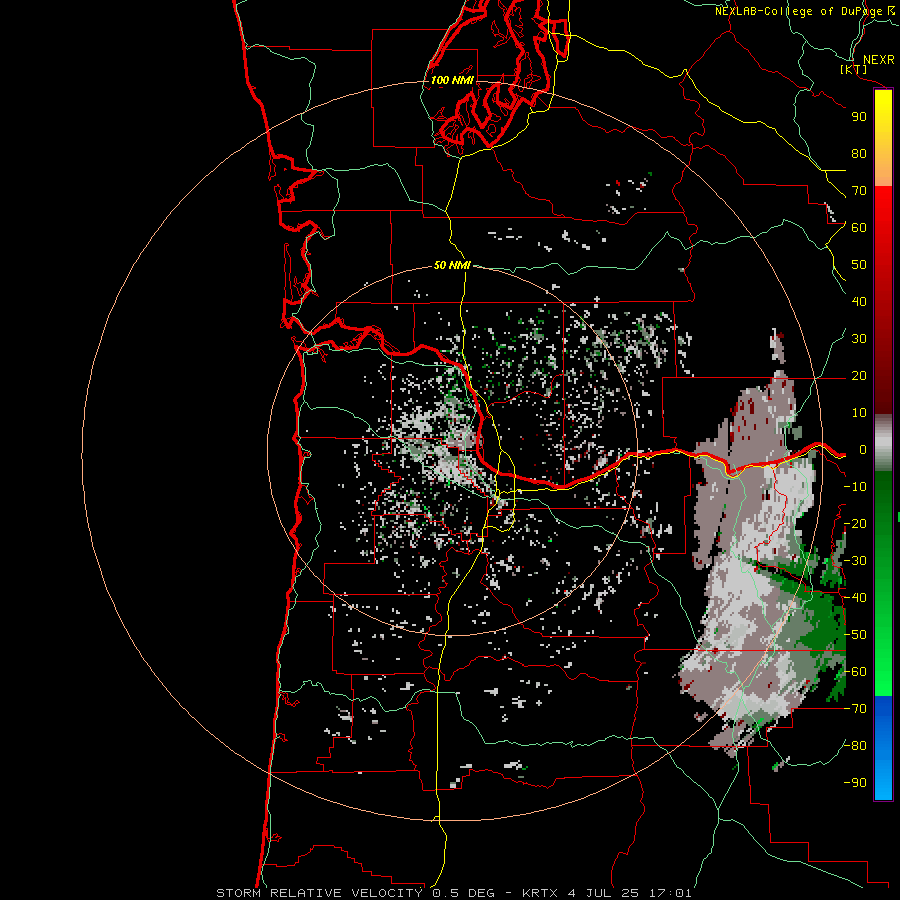Click the -10 value on the velocity scale

855,487
